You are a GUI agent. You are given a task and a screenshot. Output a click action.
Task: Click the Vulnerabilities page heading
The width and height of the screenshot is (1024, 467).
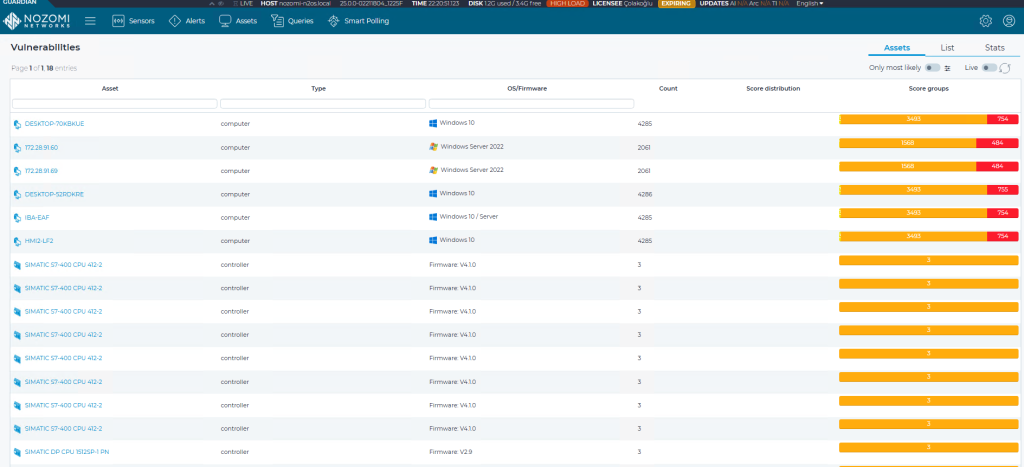pyautogui.click(x=46, y=48)
